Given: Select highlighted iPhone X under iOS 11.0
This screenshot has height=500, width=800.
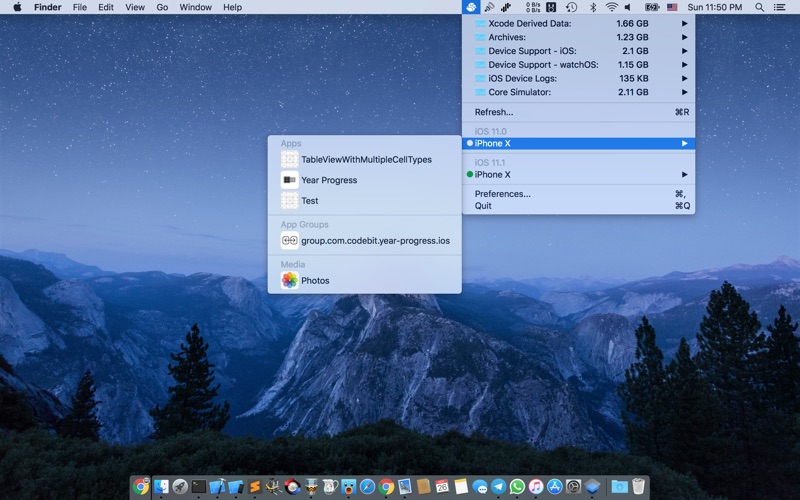Looking at the screenshot, I should coord(579,143).
